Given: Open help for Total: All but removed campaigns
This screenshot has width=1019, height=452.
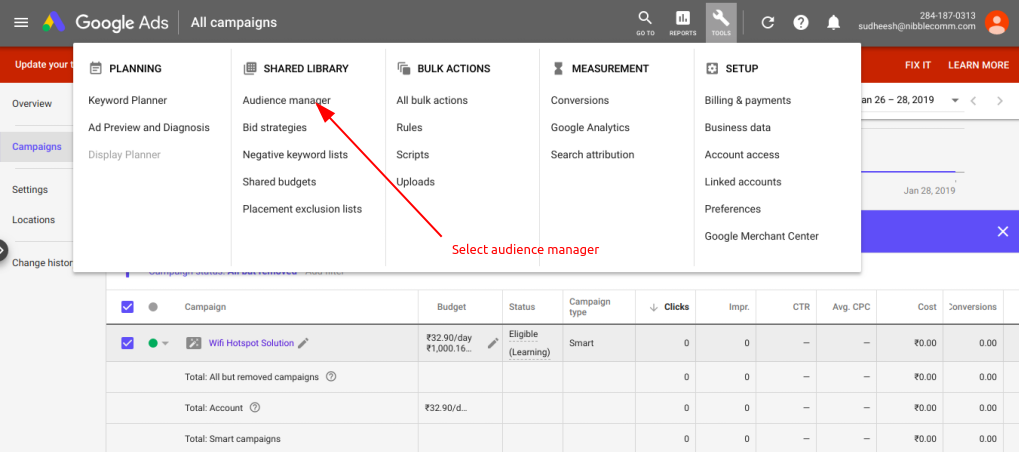Looking at the screenshot, I should [x=331, y=377].
